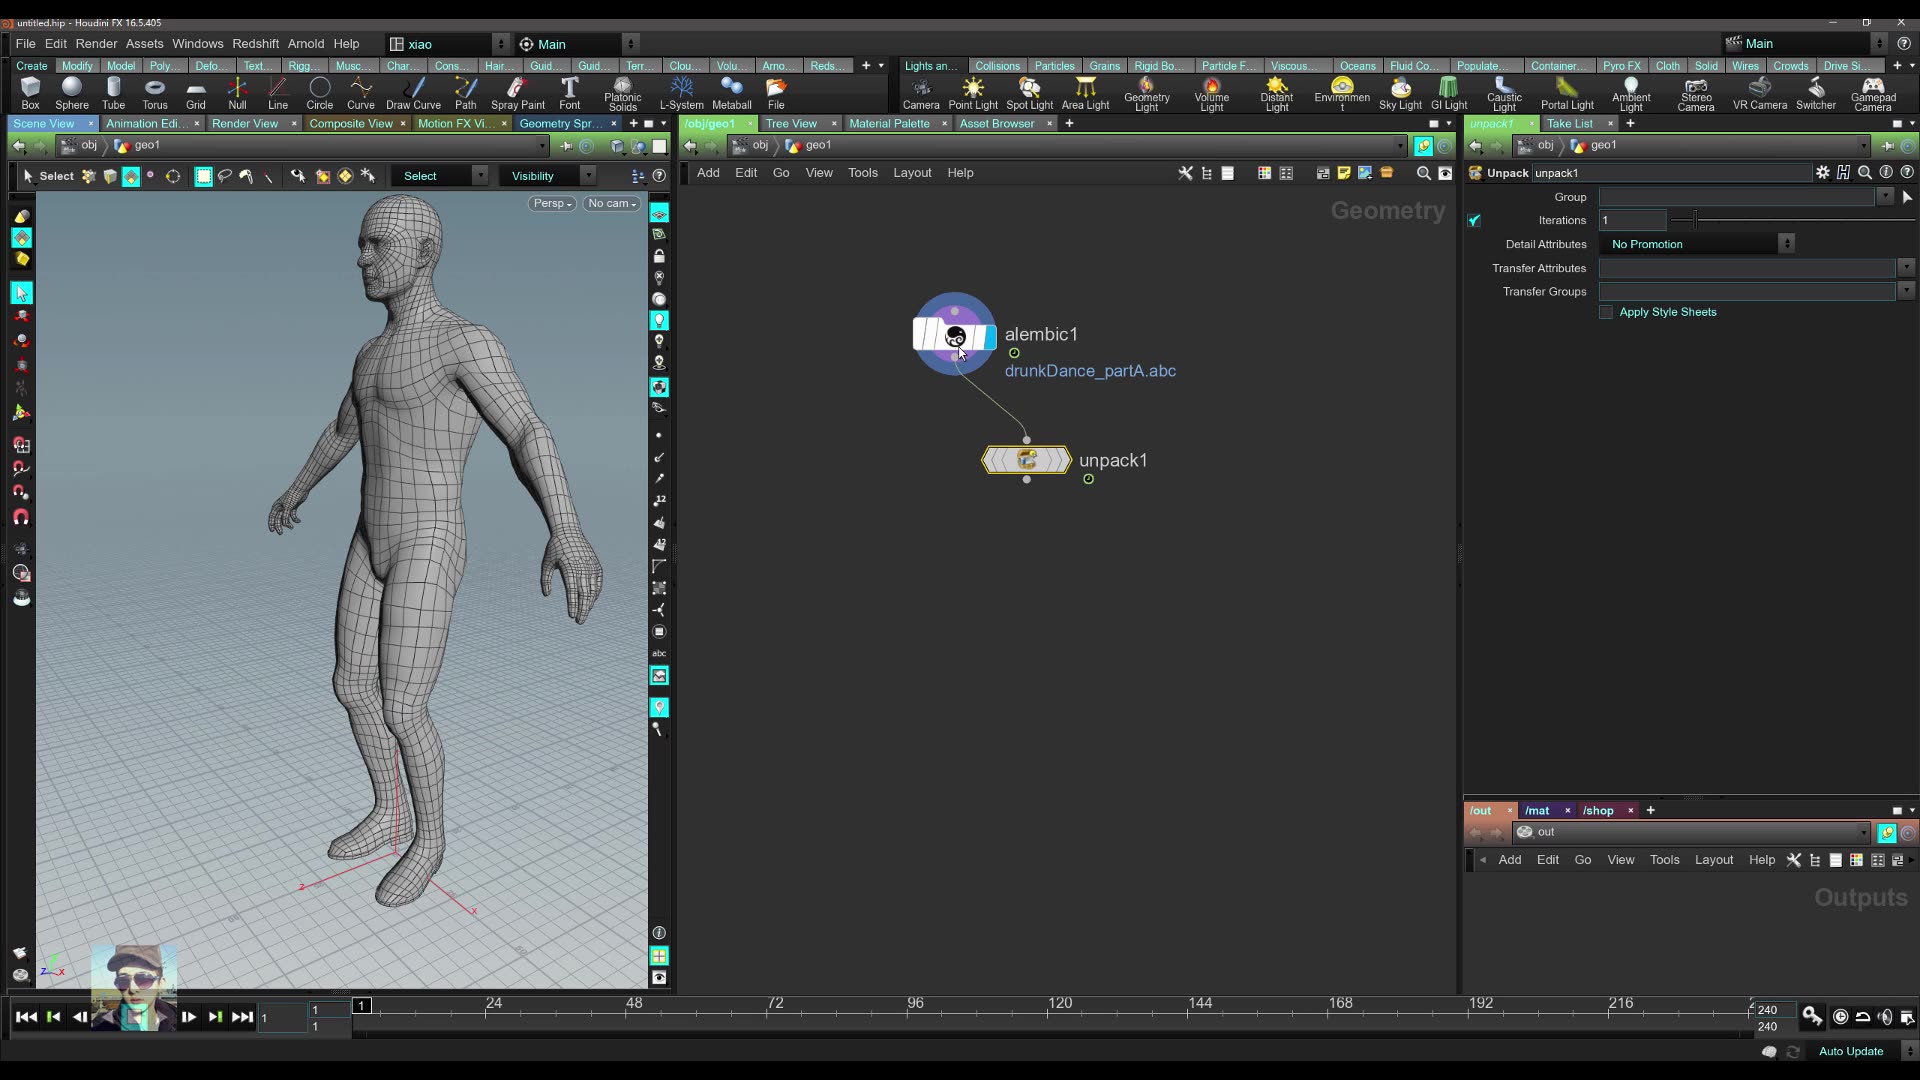Screen dimensions: 1920x1080
Task: Toggle audio on the playbar
Action: 1885,1017
